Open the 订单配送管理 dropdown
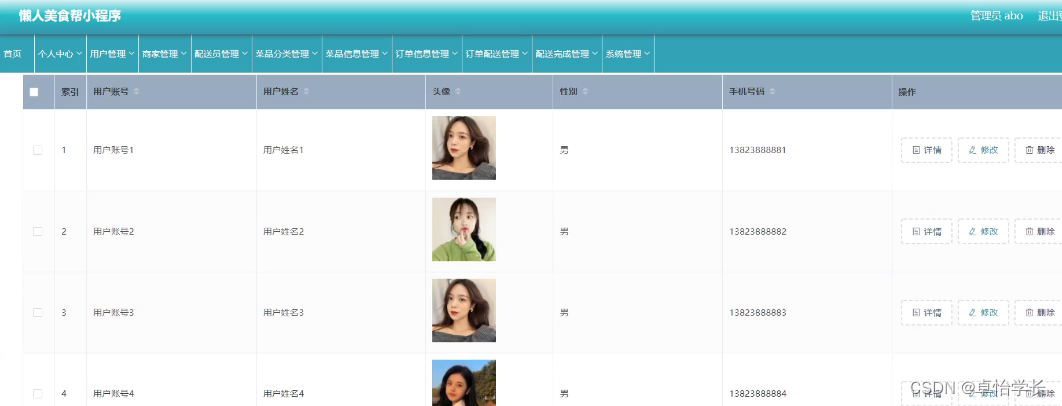Image resolution: width=1062 pixels, height=406 pixels. (x=498, y=54)
